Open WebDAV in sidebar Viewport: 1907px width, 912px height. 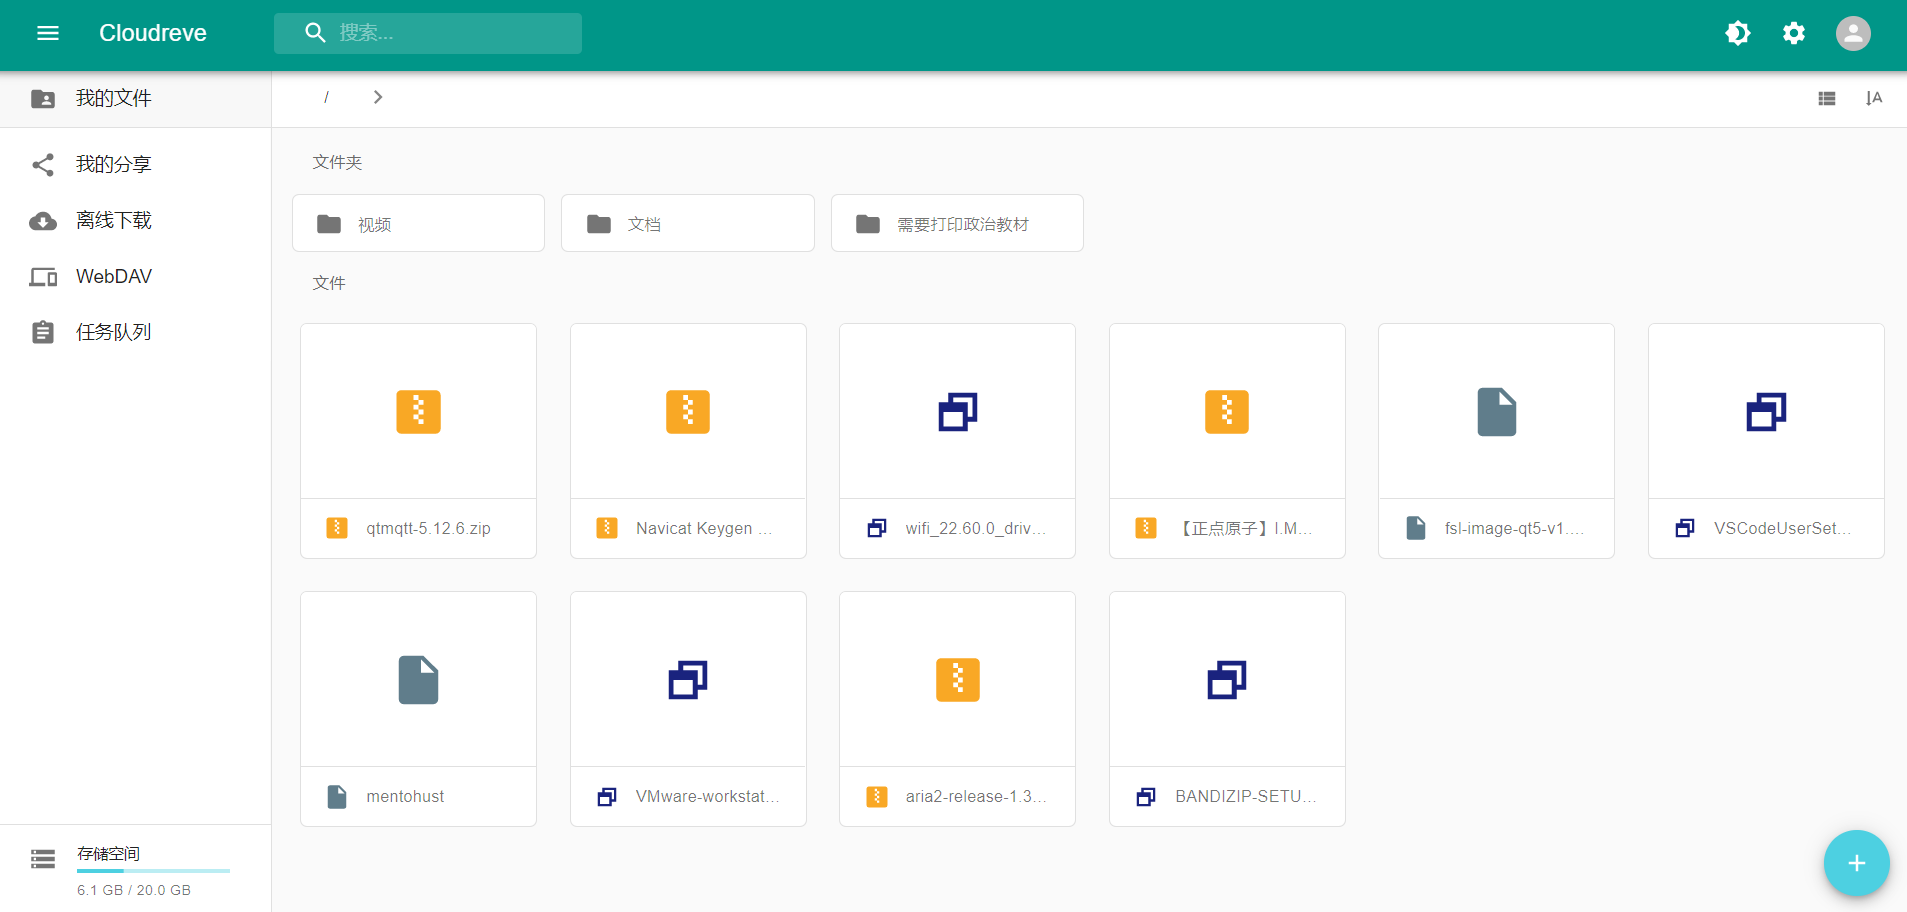tap(135, 276)
